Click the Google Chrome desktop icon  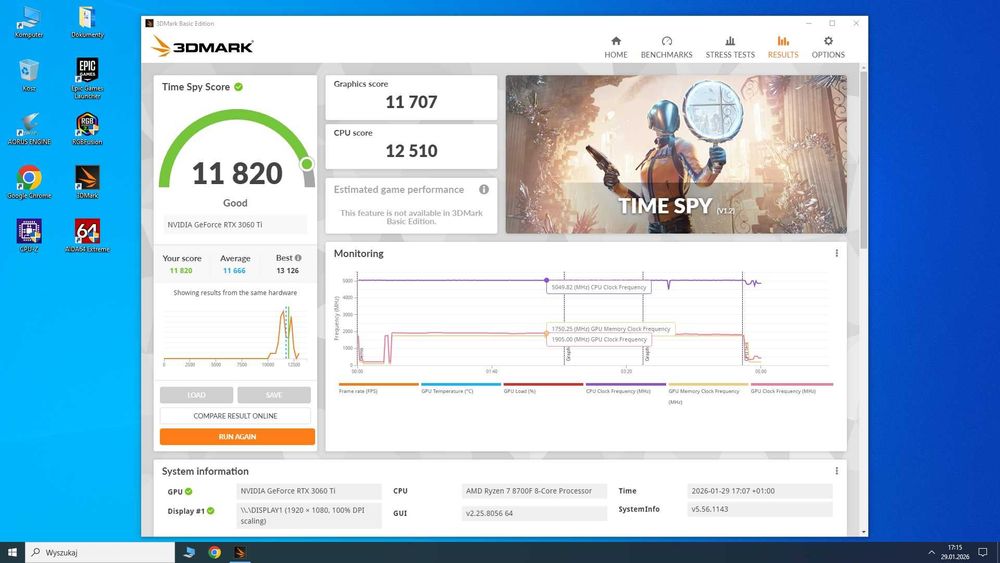pos(29,182)
